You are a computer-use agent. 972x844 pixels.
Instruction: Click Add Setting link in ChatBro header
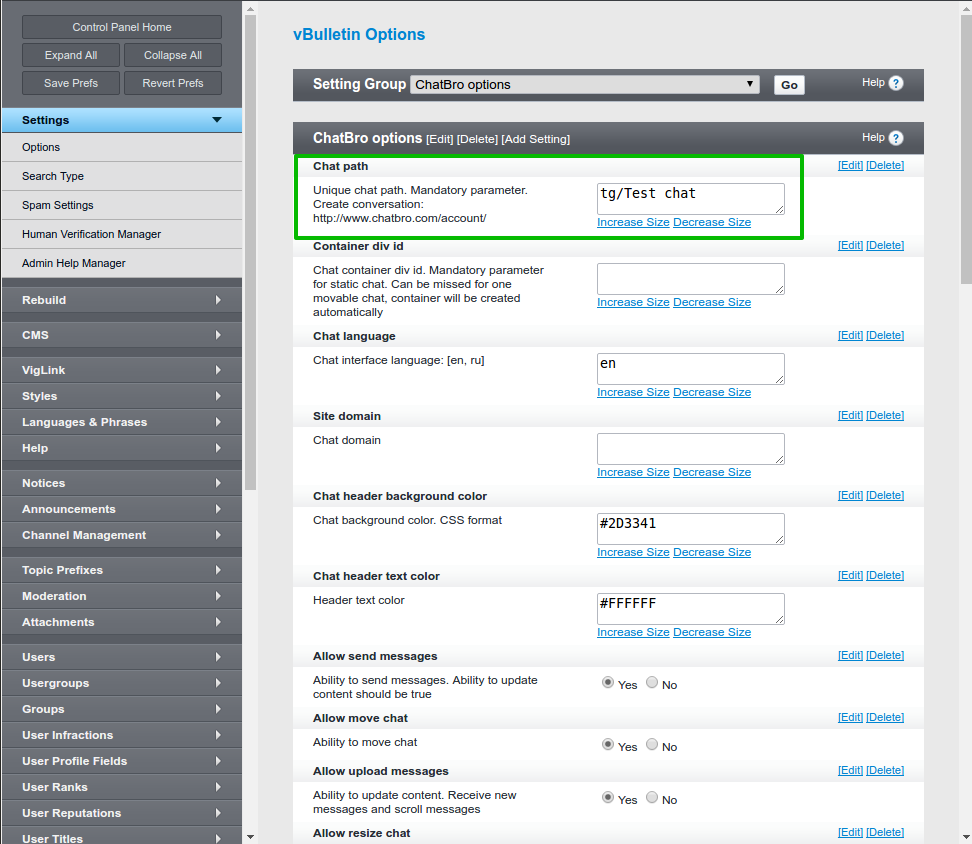536,139
